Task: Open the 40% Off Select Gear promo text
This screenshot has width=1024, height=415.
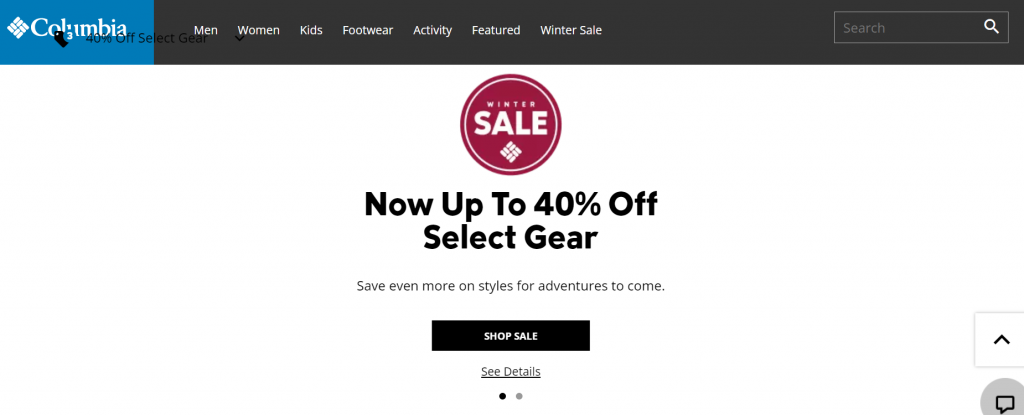Action: (x=147, y=38)
